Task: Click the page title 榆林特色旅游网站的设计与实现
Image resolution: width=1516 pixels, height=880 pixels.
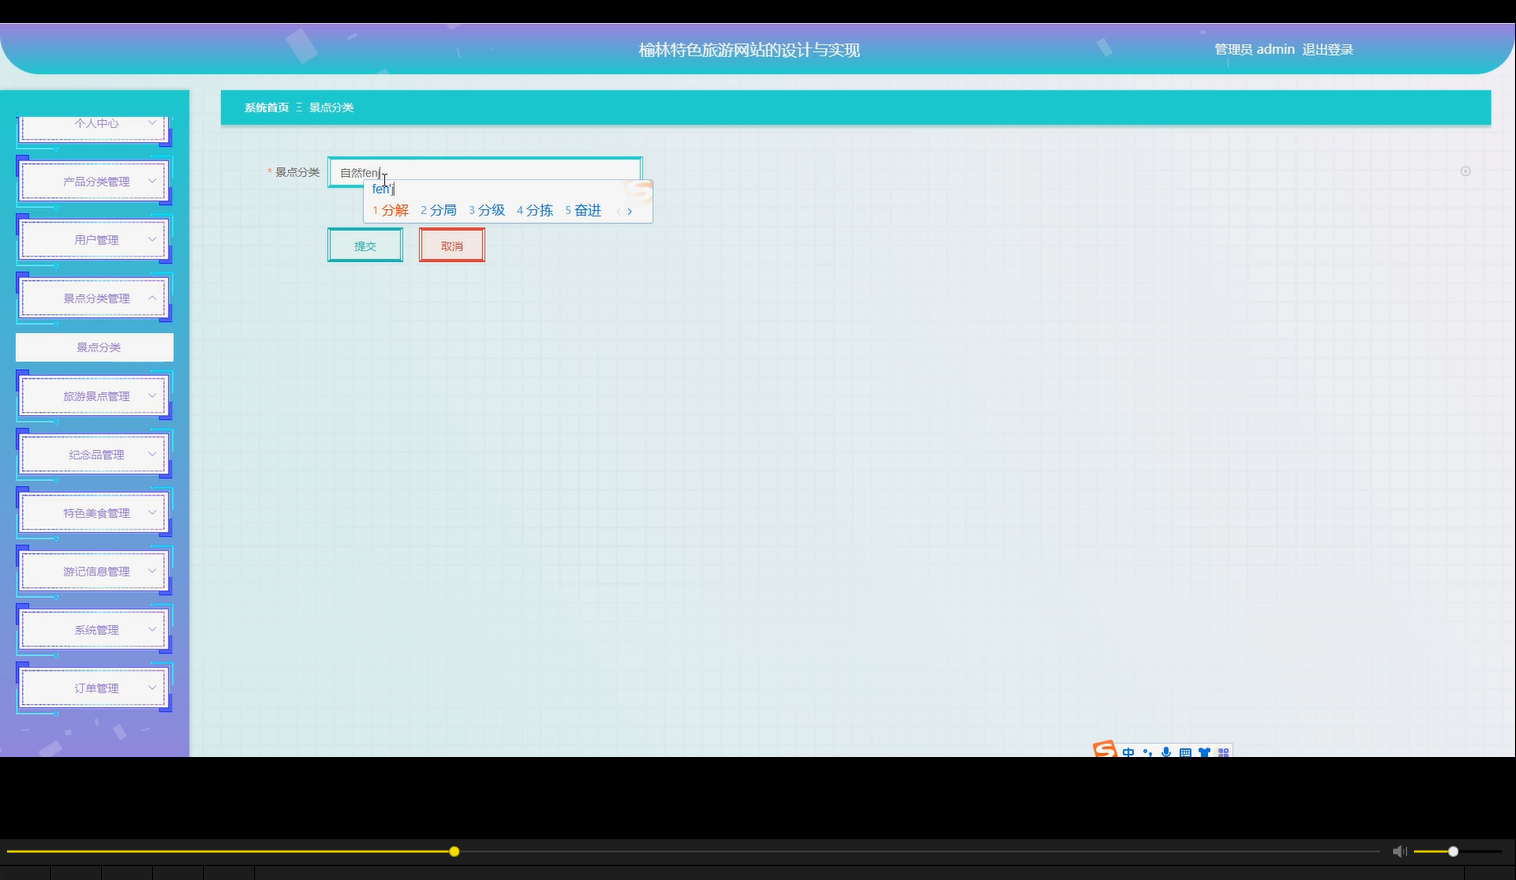Action: pos(750,50)
